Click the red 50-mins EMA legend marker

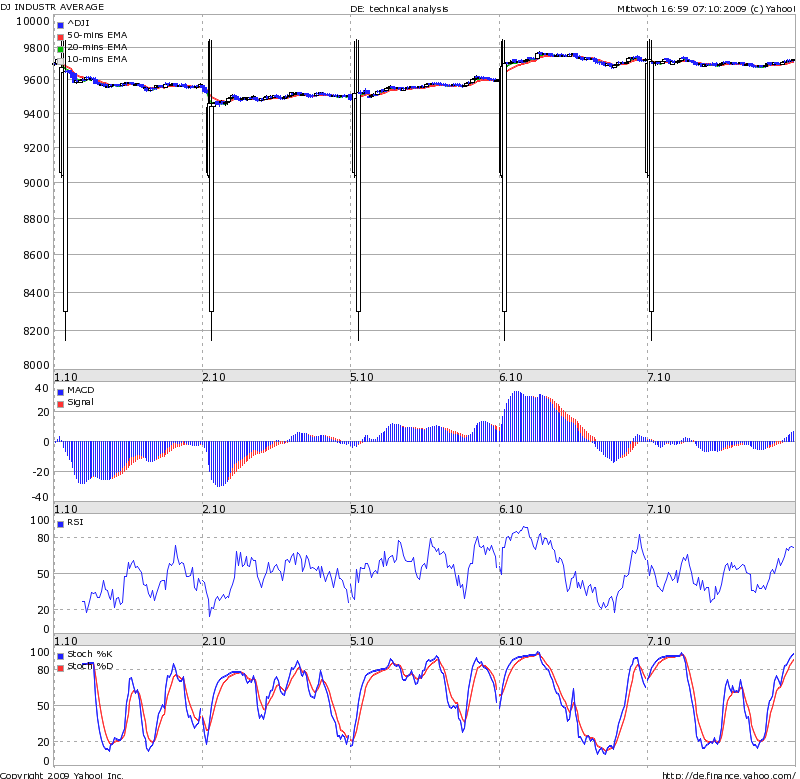[x=61, y=36]
